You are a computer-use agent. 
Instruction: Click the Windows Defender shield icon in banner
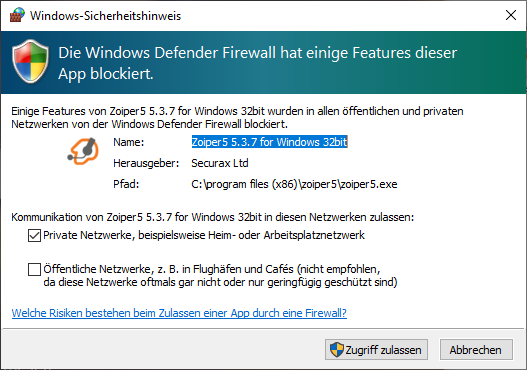(30, 61)
